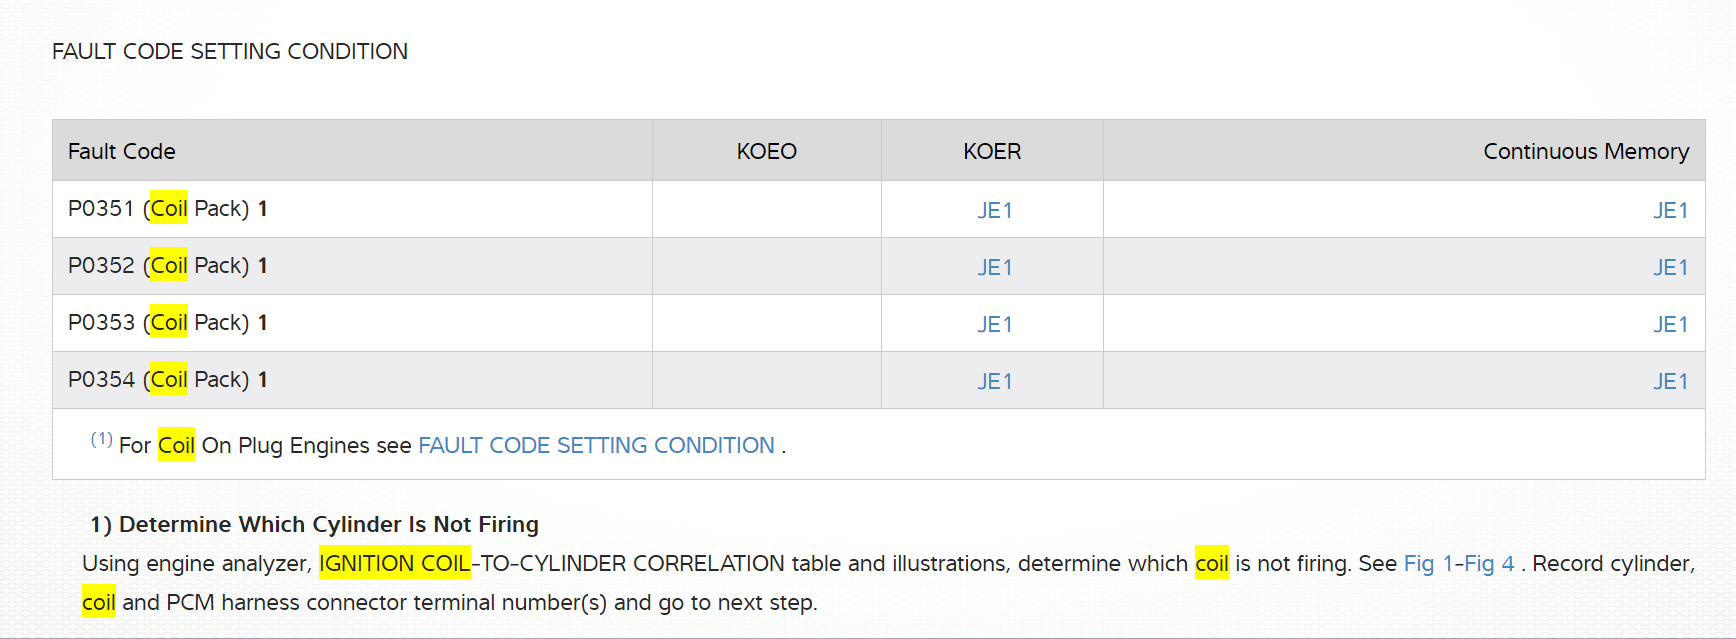
Task: Follow the KOER JE1 link for P0354
Action: [x=994, y=381]
